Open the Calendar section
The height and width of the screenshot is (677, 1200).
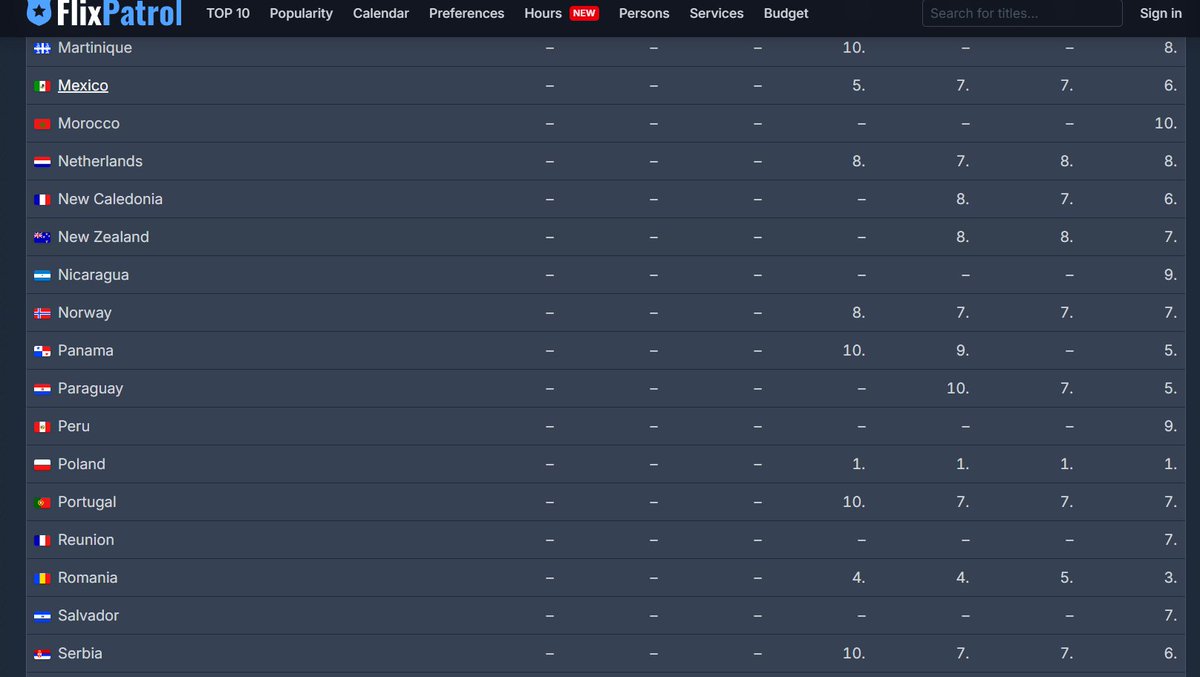click(x=381, y=13)
